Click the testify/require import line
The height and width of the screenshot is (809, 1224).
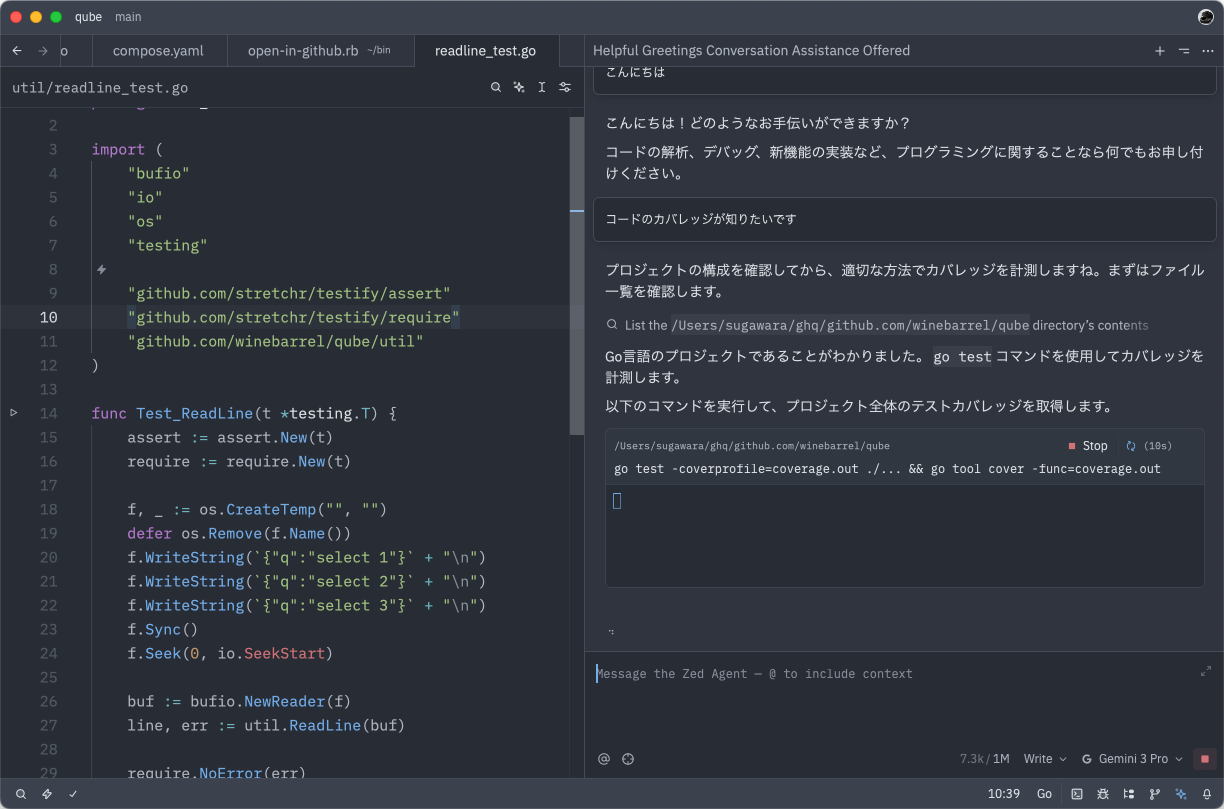[294, 317]
